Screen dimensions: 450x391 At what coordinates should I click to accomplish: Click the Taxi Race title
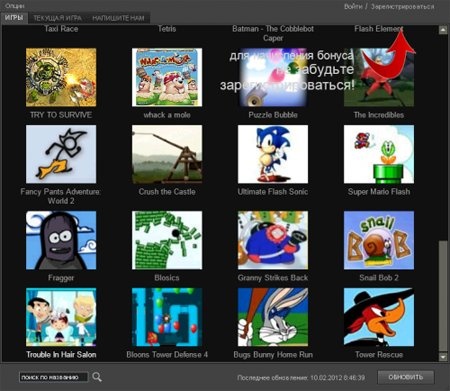point(61,29)
